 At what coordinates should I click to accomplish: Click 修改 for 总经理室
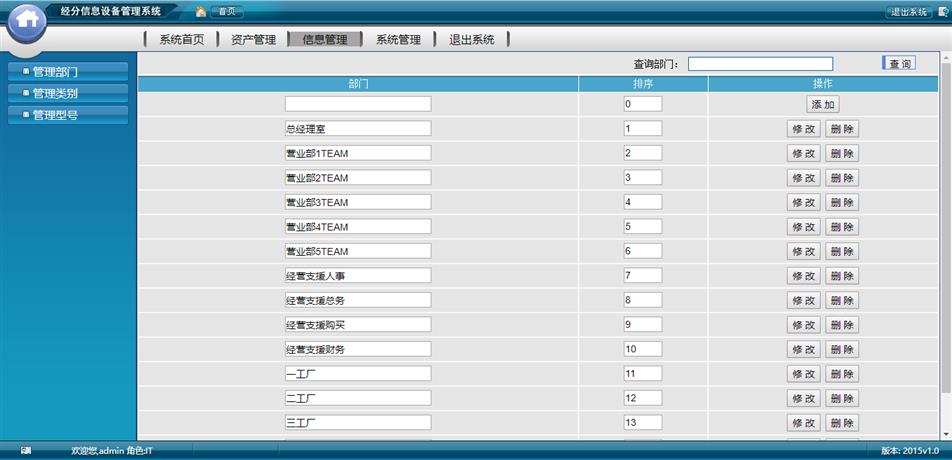click(x=804, y=129)
